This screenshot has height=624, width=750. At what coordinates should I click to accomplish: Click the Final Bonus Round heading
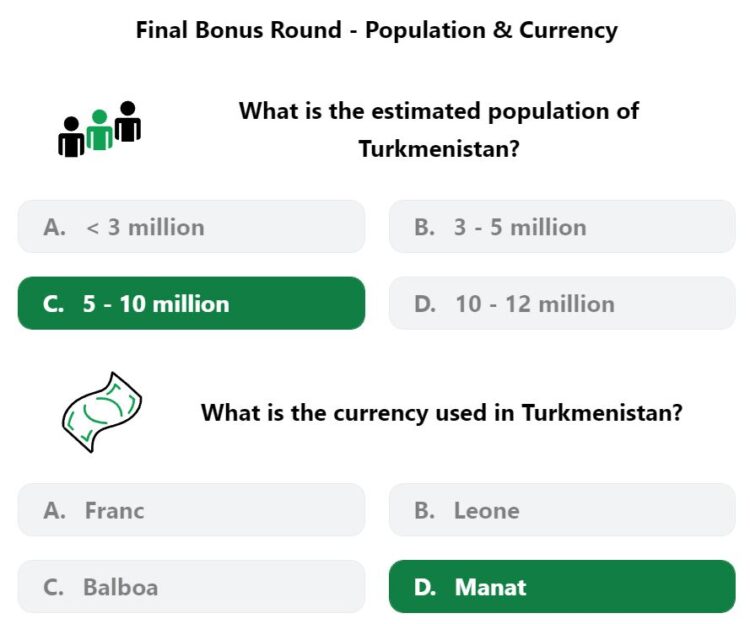coord(376,30)
